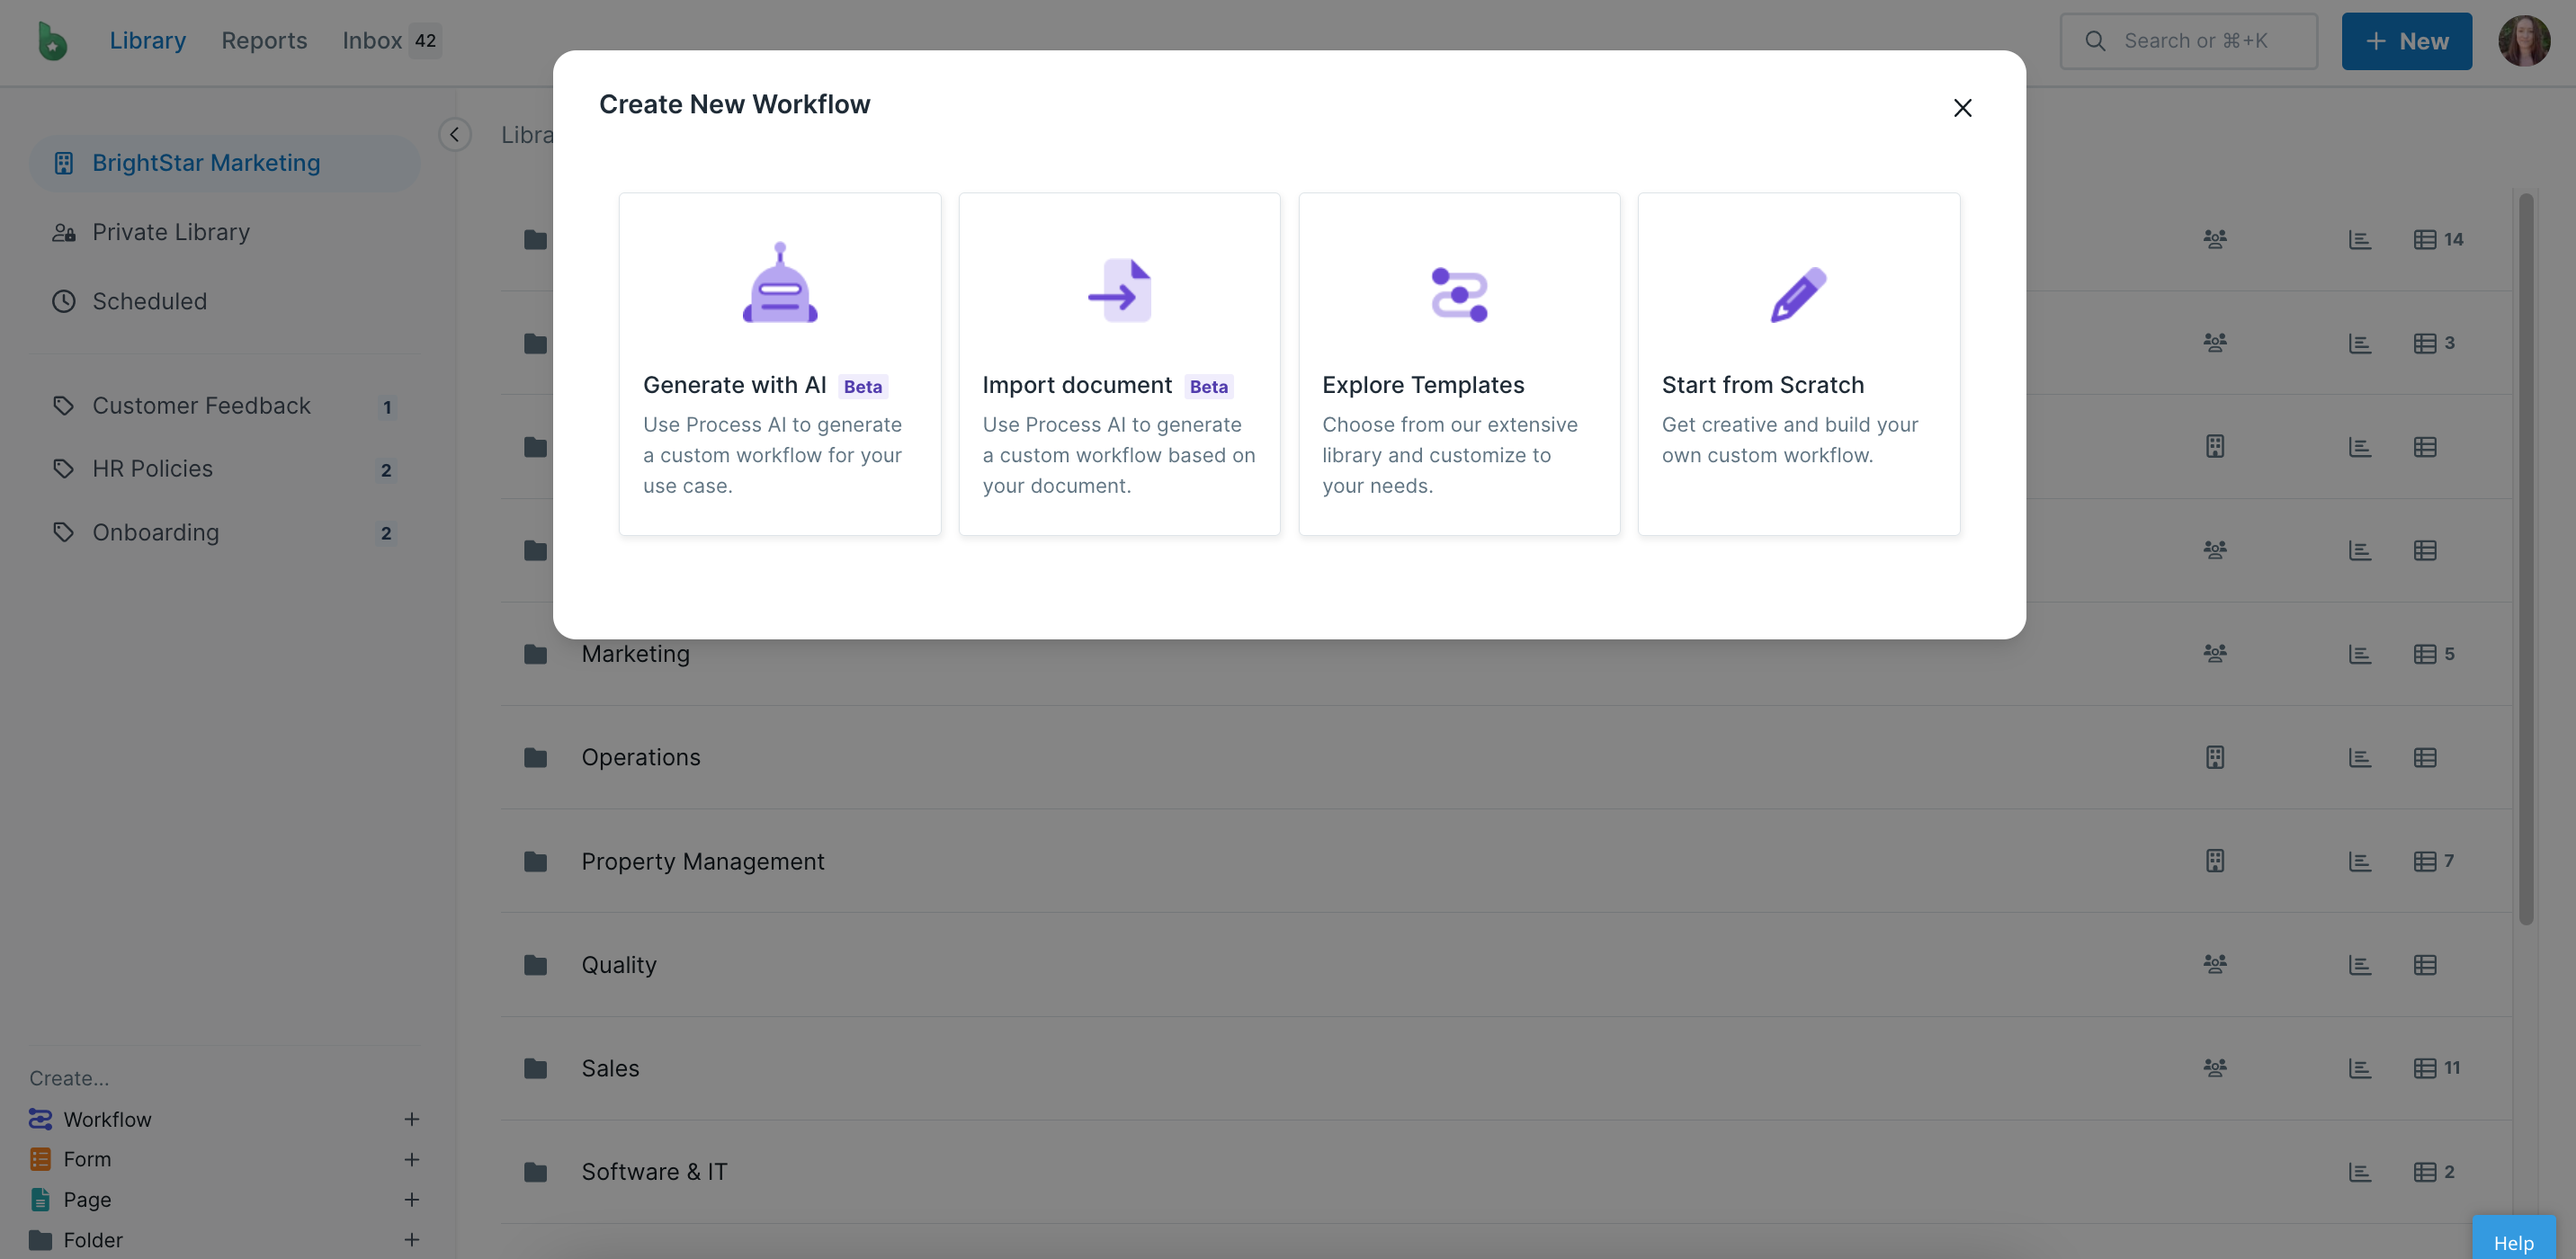2576x1259 pixels.
Task: Open the bar chart analytics icon on the Marketing row
Action: (x=2360, y=653)
